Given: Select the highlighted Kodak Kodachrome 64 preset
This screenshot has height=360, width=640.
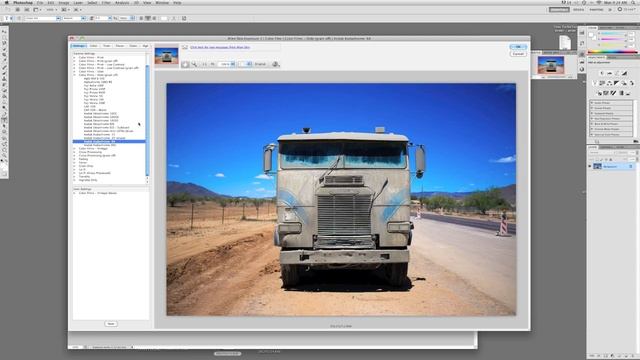Looking at the screenshot, I should pyautogui.click(x=109, y=142).
